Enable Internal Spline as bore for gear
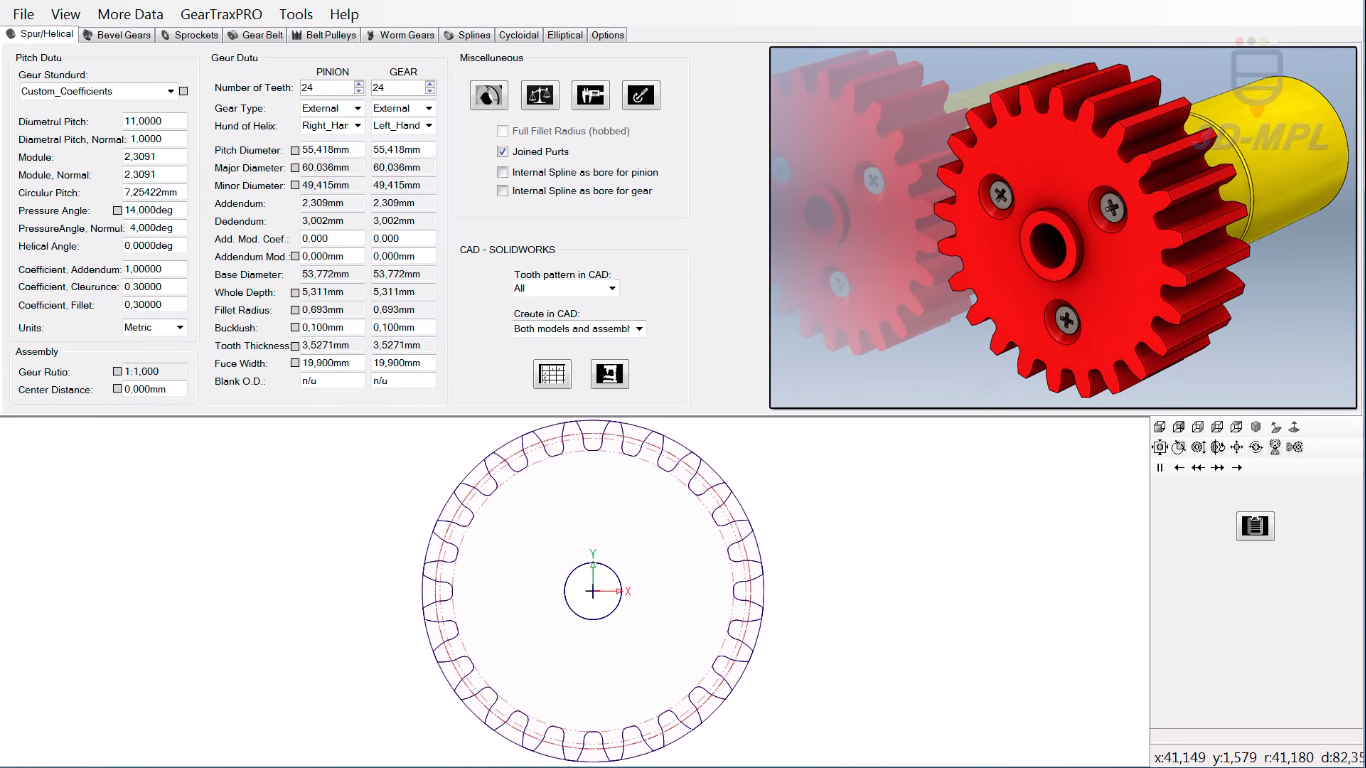The width and height of the screenshot is (1366, 768). (503, 190)
